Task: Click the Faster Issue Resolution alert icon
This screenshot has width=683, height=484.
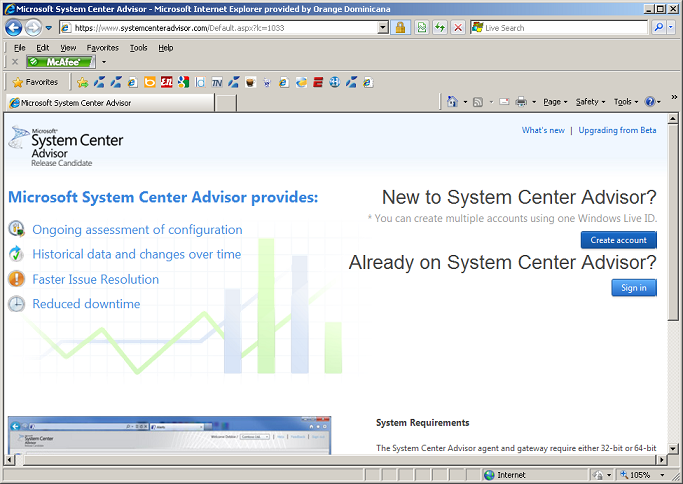Action: coord(17,279)
